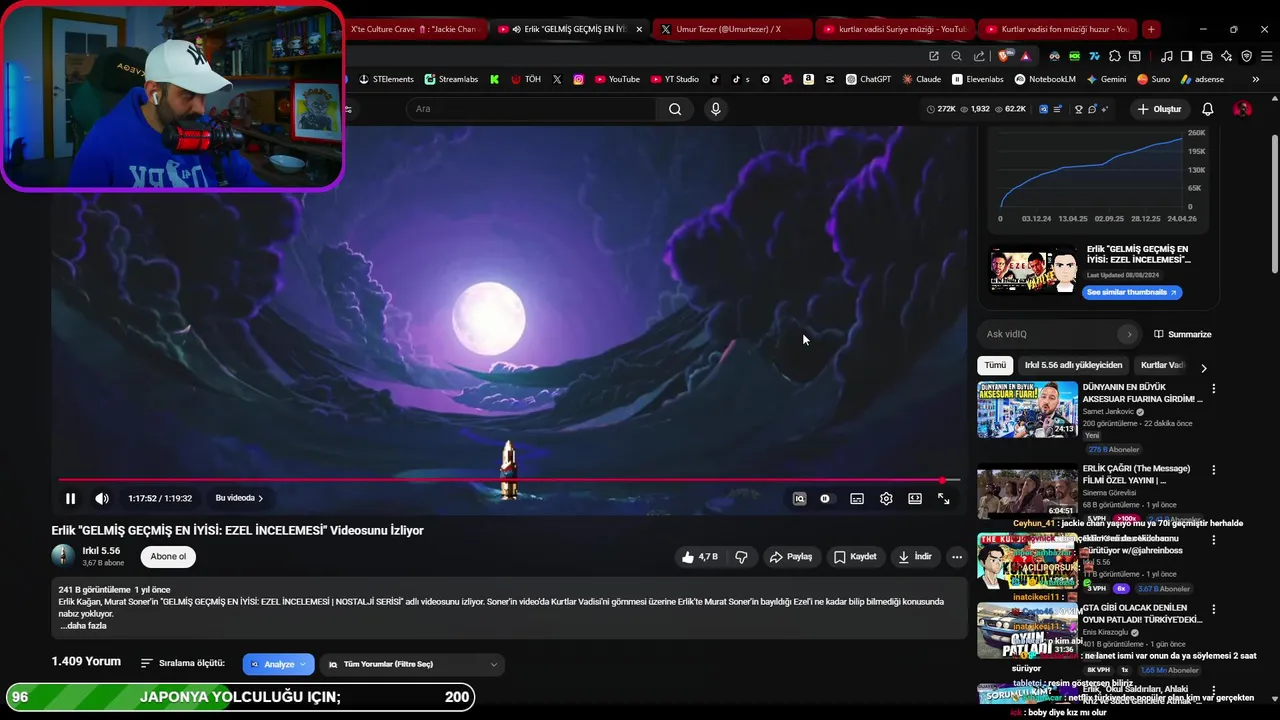Viewport: 1280px width, 720px height.
Task: Click the search magnifier button
Action: tap(675, 109)
